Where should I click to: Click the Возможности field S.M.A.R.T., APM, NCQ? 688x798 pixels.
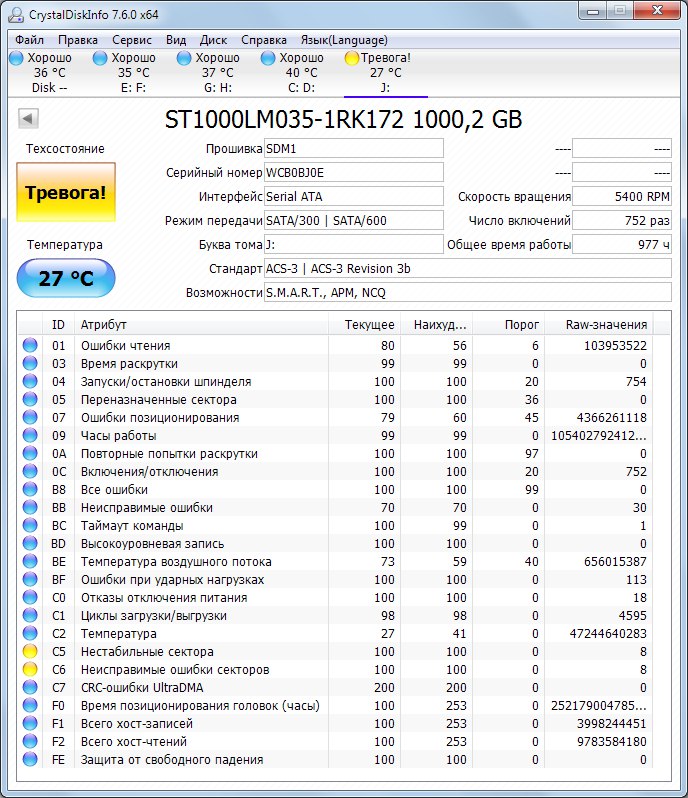pos(468,292)
